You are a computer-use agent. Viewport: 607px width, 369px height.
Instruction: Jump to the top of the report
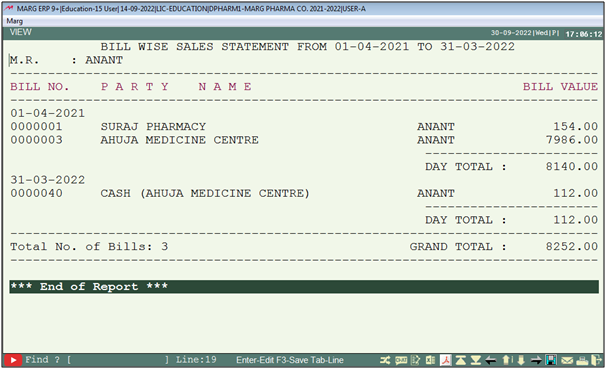click(461, 360)
